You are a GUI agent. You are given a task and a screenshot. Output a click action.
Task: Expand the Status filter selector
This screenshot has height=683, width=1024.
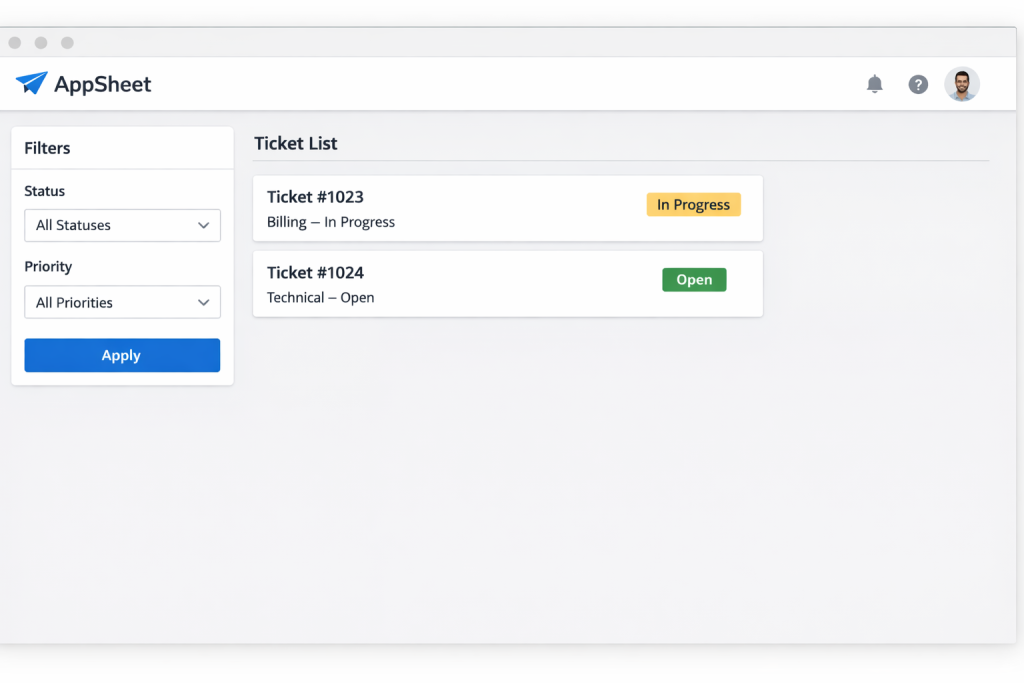(x=122, y=225)
